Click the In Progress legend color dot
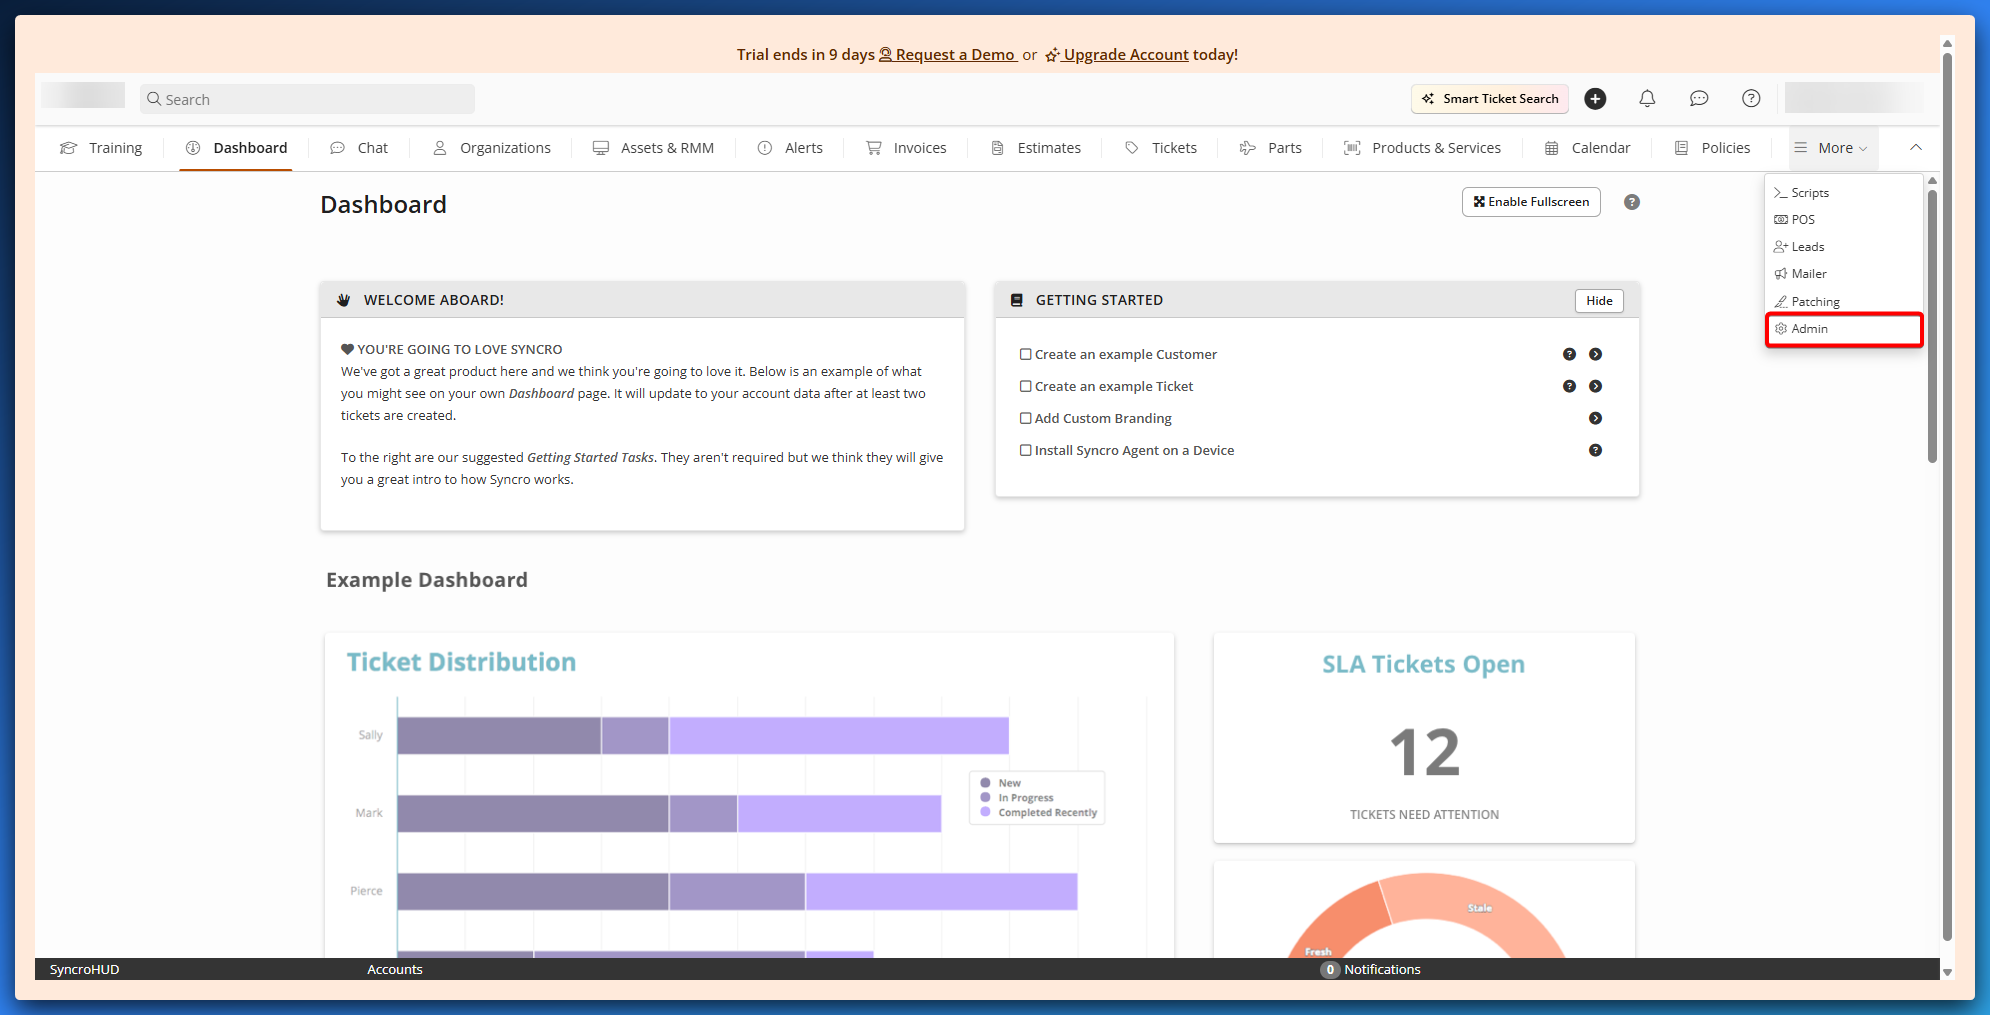The height and width of the screenshot is (1015, 1990). point(985,798)
